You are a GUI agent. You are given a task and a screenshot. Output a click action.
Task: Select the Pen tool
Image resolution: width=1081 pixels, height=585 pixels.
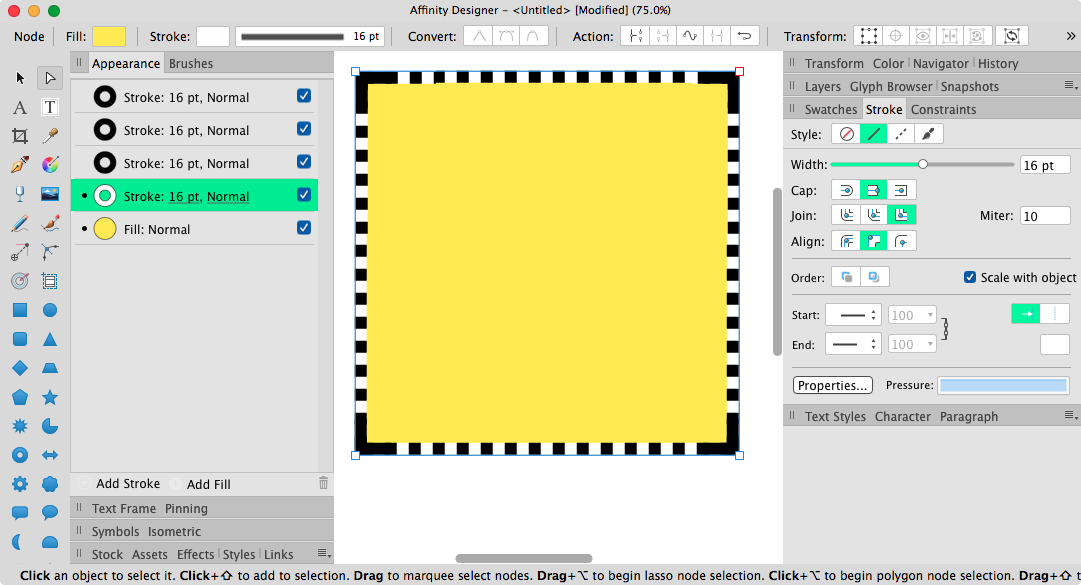tap(20, 166)
